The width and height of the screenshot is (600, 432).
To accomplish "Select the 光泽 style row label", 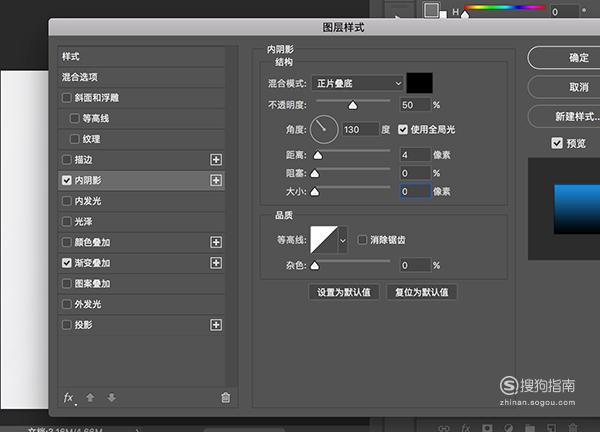I will 83,222.
